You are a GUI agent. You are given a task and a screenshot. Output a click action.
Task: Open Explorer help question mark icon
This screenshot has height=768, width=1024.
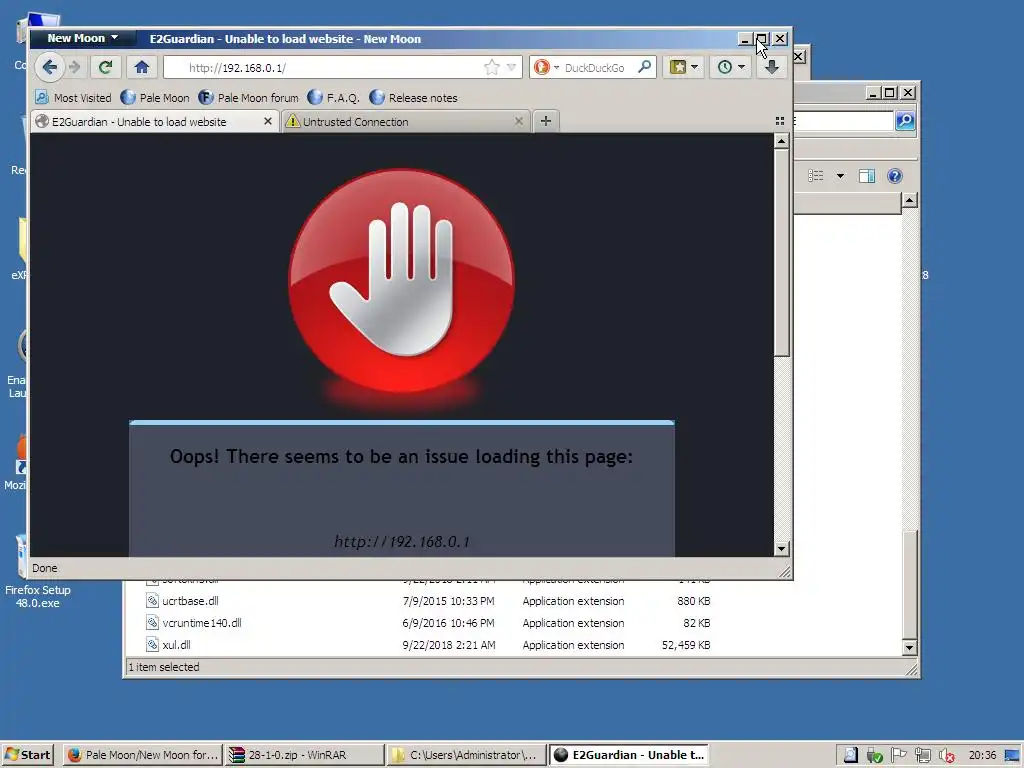click(x=895, y=176)
